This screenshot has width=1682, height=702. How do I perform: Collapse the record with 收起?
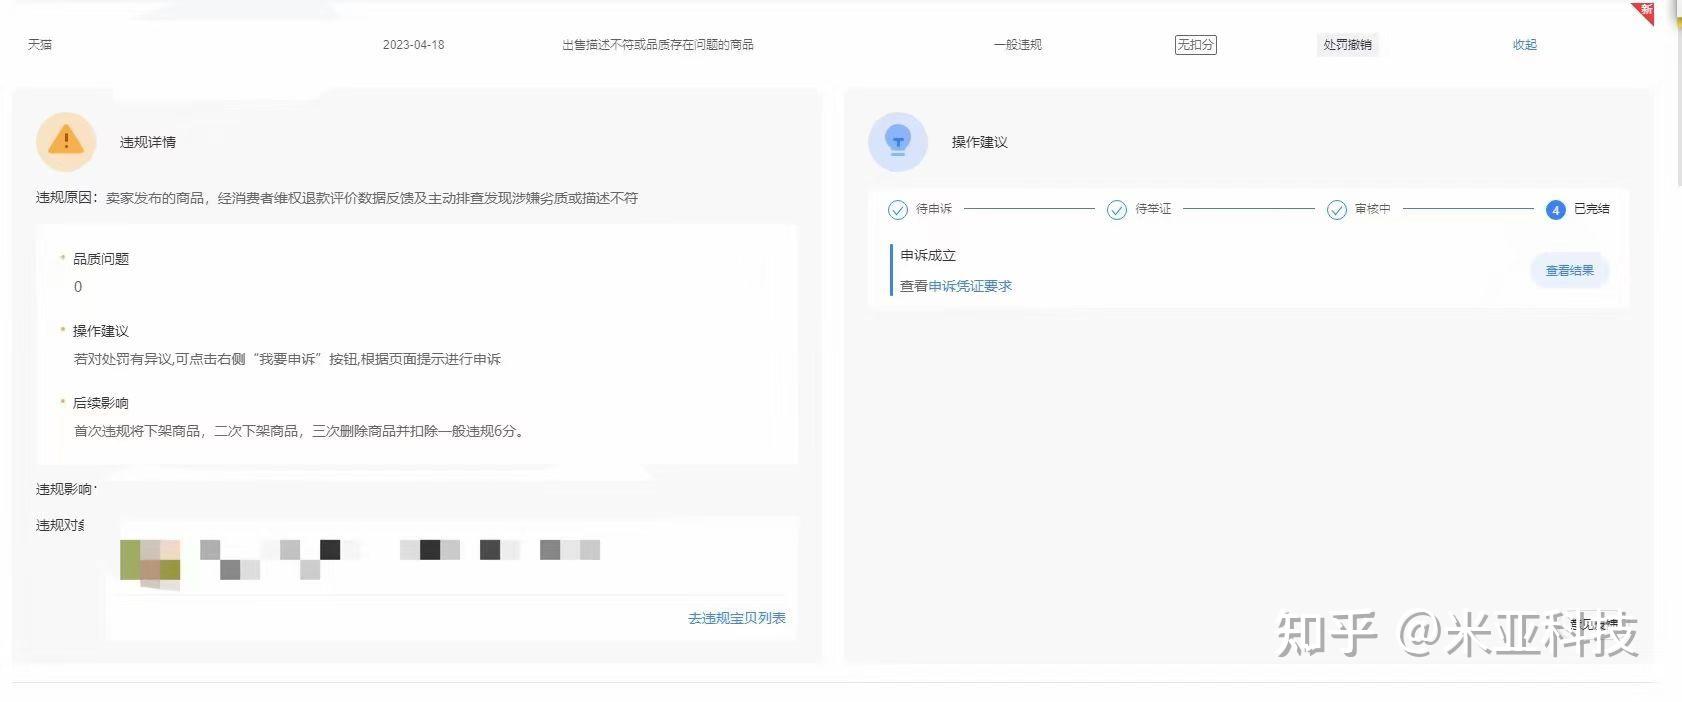click(1524, 44)
